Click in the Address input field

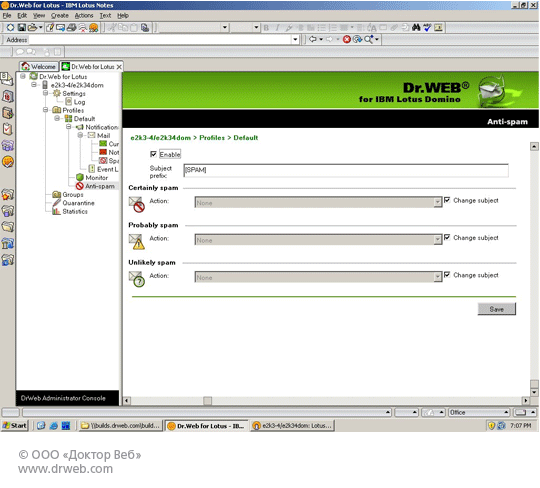[160, 40]
